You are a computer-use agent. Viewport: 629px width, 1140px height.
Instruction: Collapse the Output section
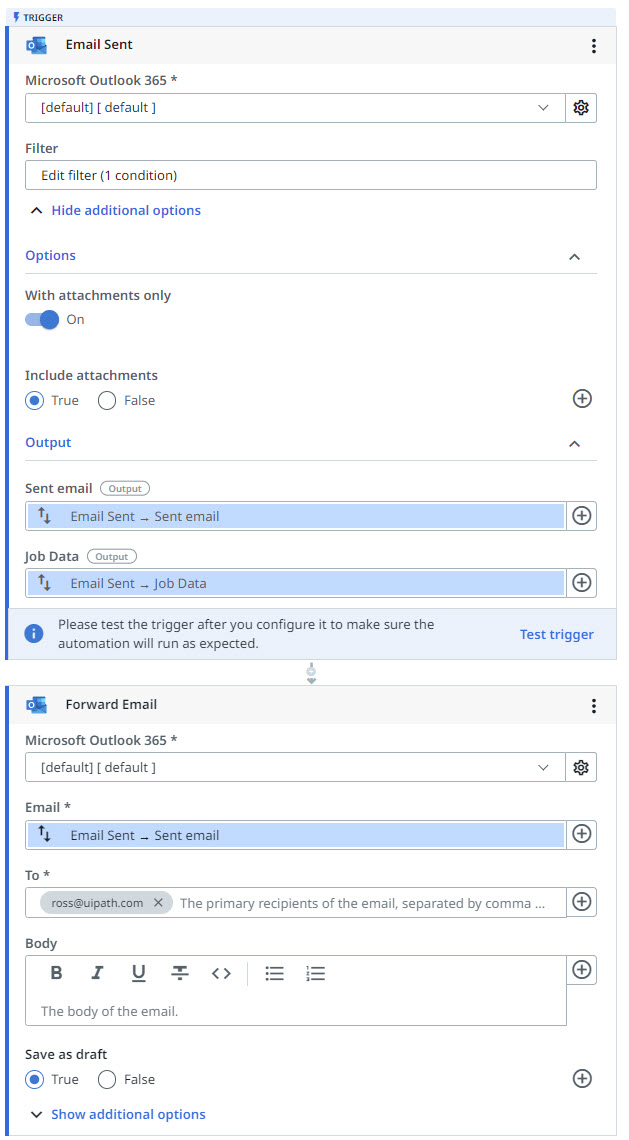[574, 443]
